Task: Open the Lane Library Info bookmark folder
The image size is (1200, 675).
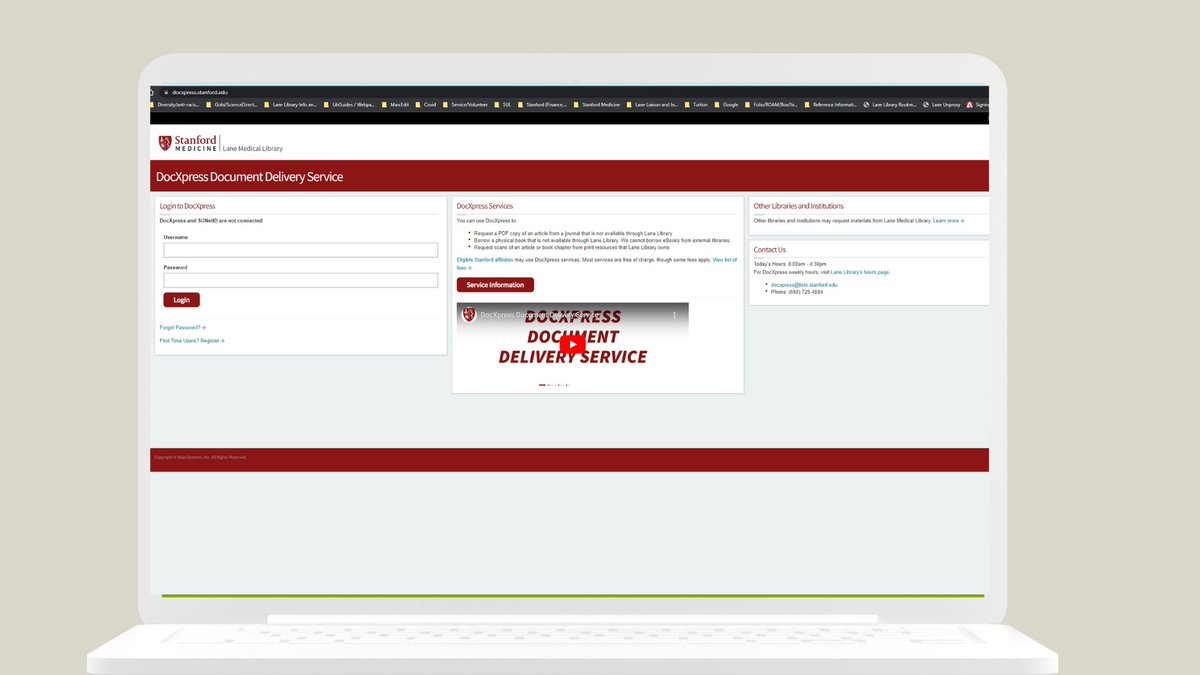Action: pos(291,104)
